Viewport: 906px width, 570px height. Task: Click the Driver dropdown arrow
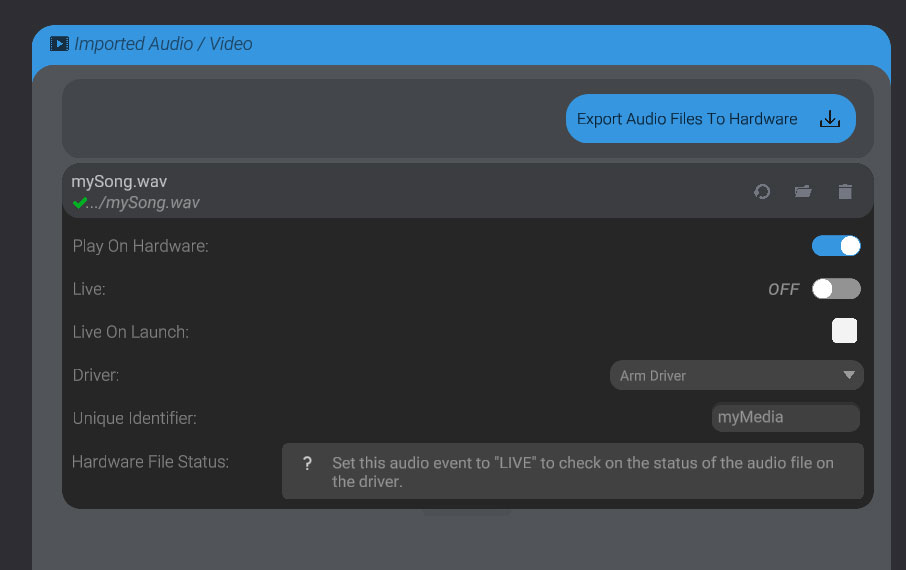(849, 375)
